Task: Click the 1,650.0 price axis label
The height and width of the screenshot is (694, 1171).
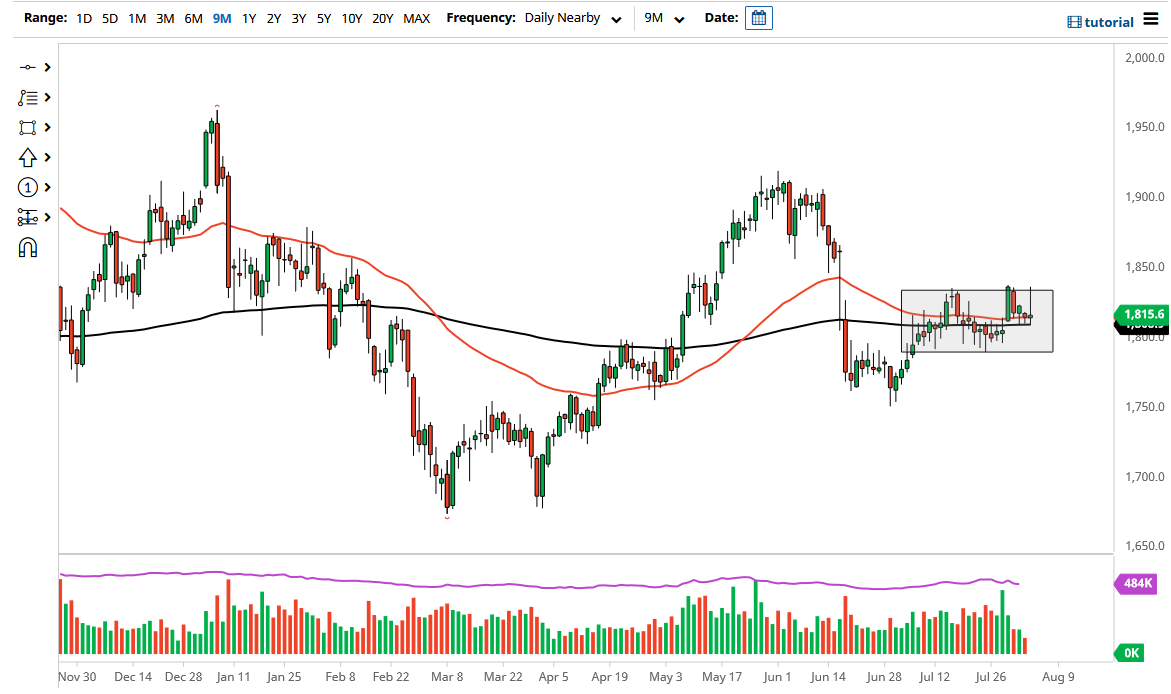Action: click(x=1145, y=546)
